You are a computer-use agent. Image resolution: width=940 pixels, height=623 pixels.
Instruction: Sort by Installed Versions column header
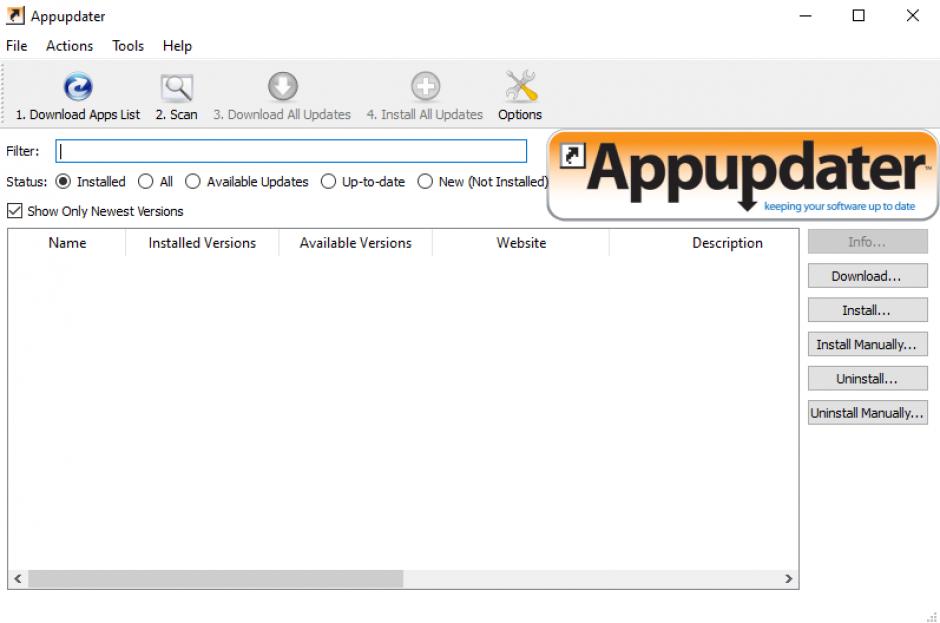pos(202,243)
